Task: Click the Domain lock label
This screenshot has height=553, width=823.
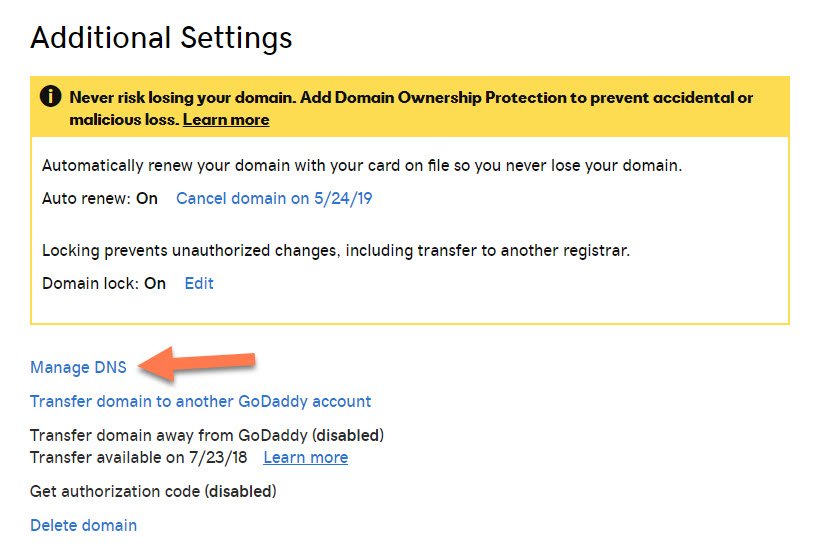Action: (x=90, y=283)
